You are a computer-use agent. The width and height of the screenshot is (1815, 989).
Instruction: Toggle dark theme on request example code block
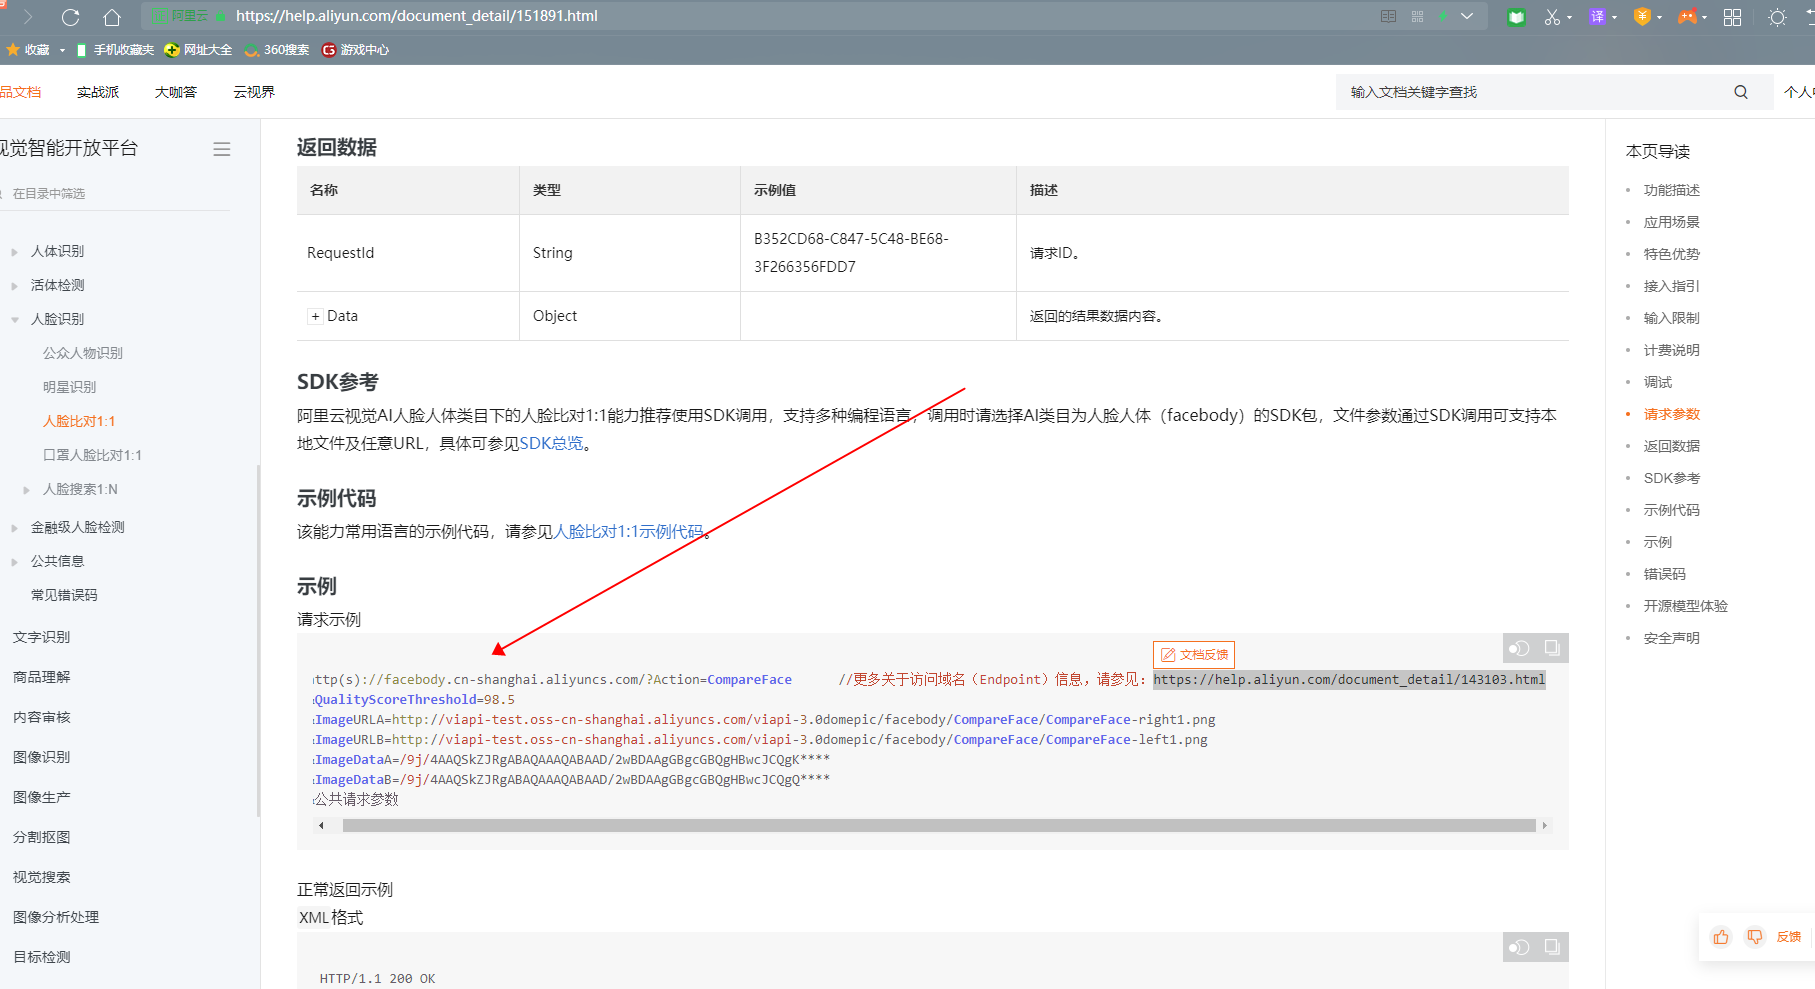pyautogui.click(x=1519, y=648)
